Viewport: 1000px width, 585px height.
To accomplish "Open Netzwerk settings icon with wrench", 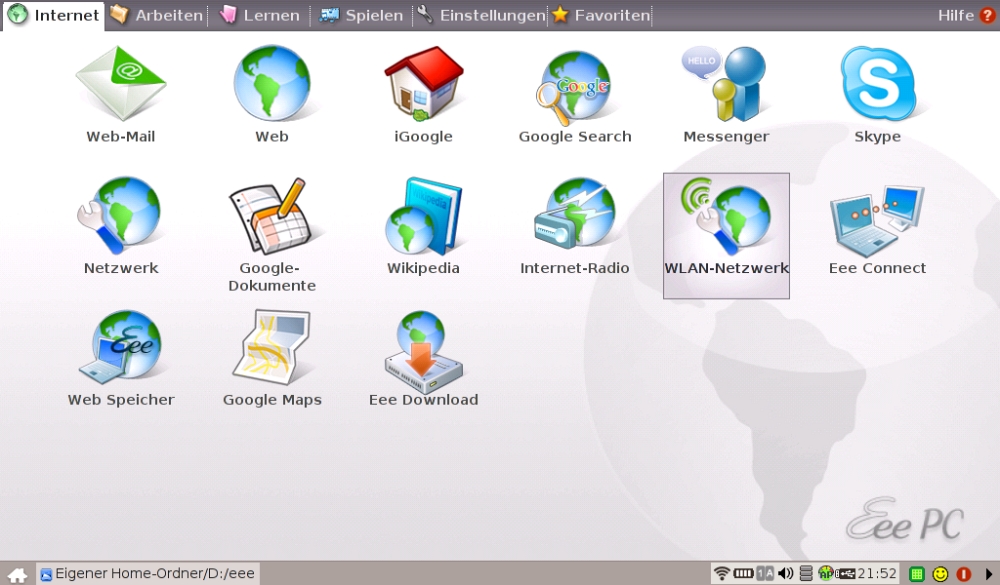I will coord(121,216).
